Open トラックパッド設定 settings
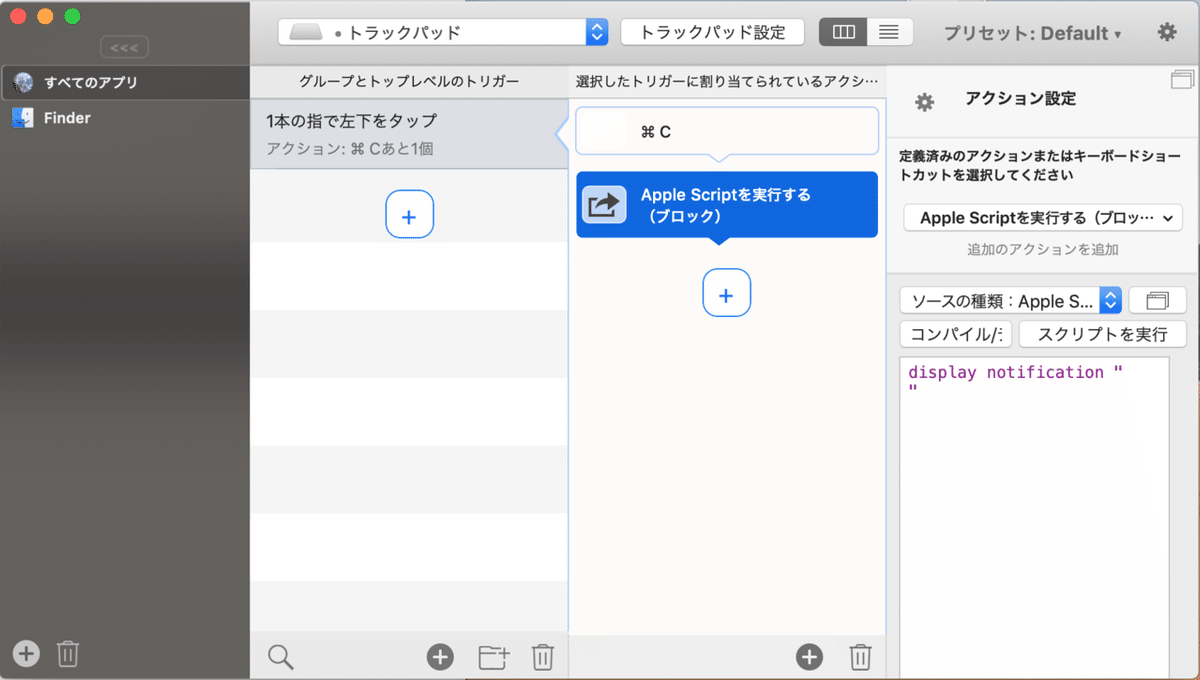This screenshot has height=680, width=1200. pyautogui.click(x=711, y=31)
